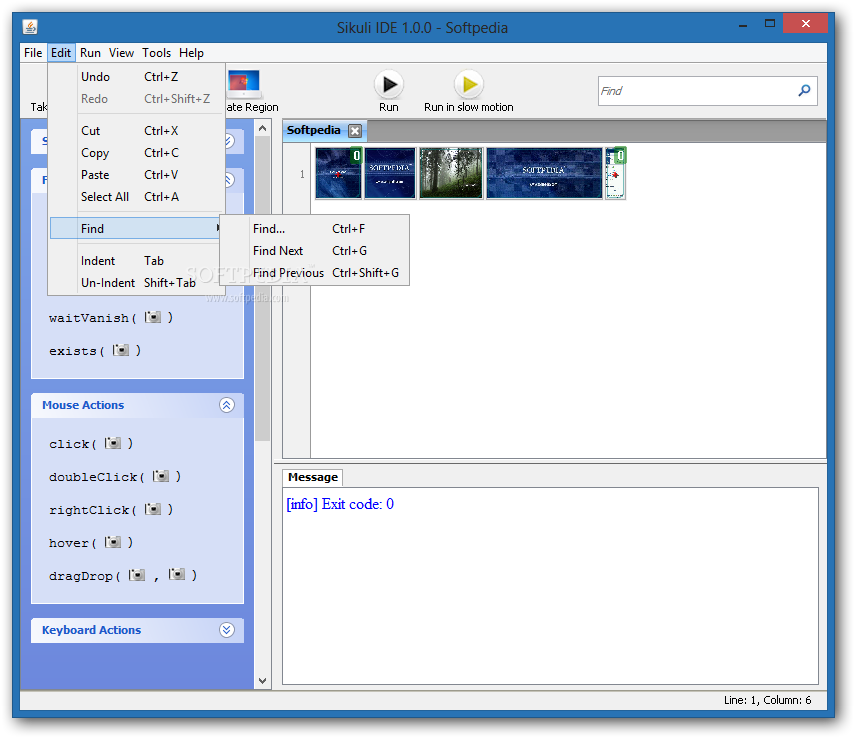Expand the Keyboard Actions panel
Screen dimensions: 855x738
227,630
